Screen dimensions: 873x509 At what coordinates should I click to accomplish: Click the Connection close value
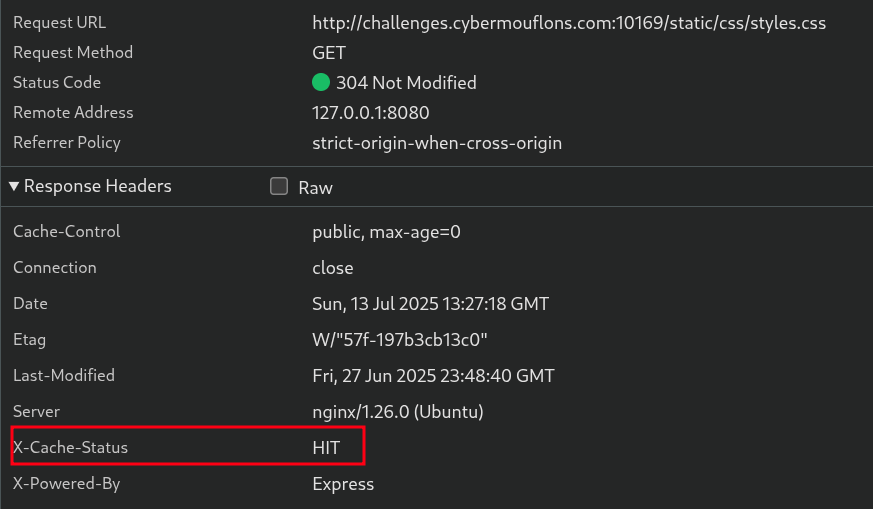(x=333, y=268)
